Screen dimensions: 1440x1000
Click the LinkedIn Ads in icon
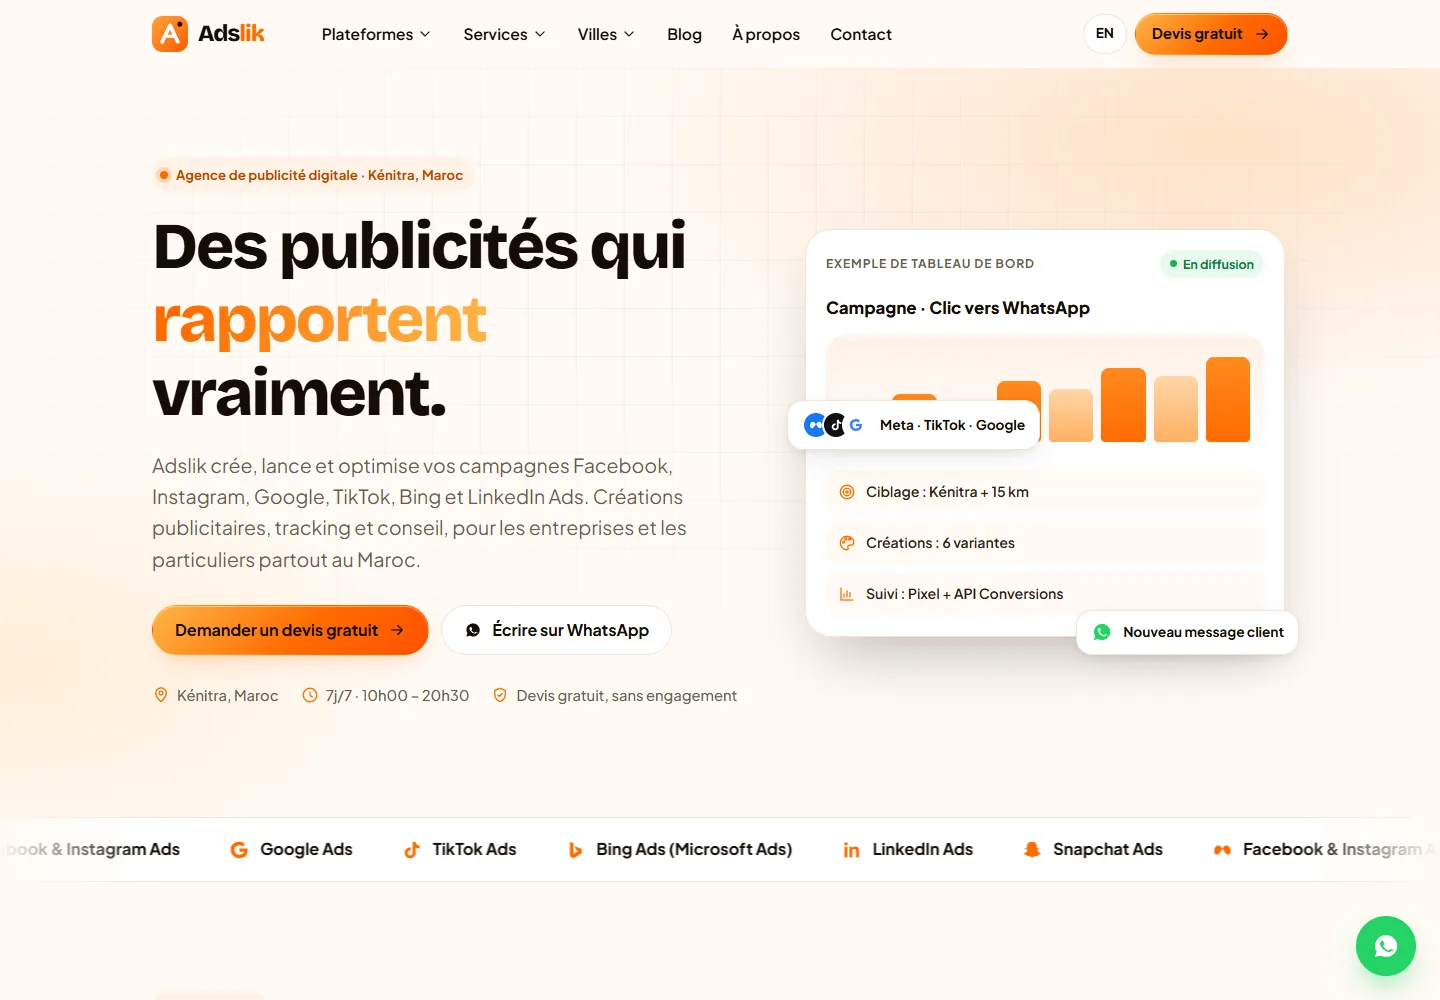[x=851, y=850]
